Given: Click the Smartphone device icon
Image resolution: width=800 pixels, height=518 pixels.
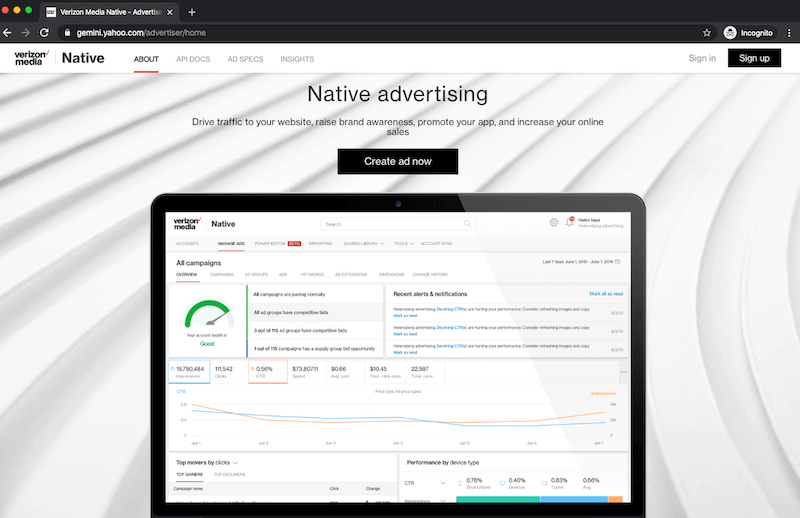Looking at the screenshot, I should [460, 483].
